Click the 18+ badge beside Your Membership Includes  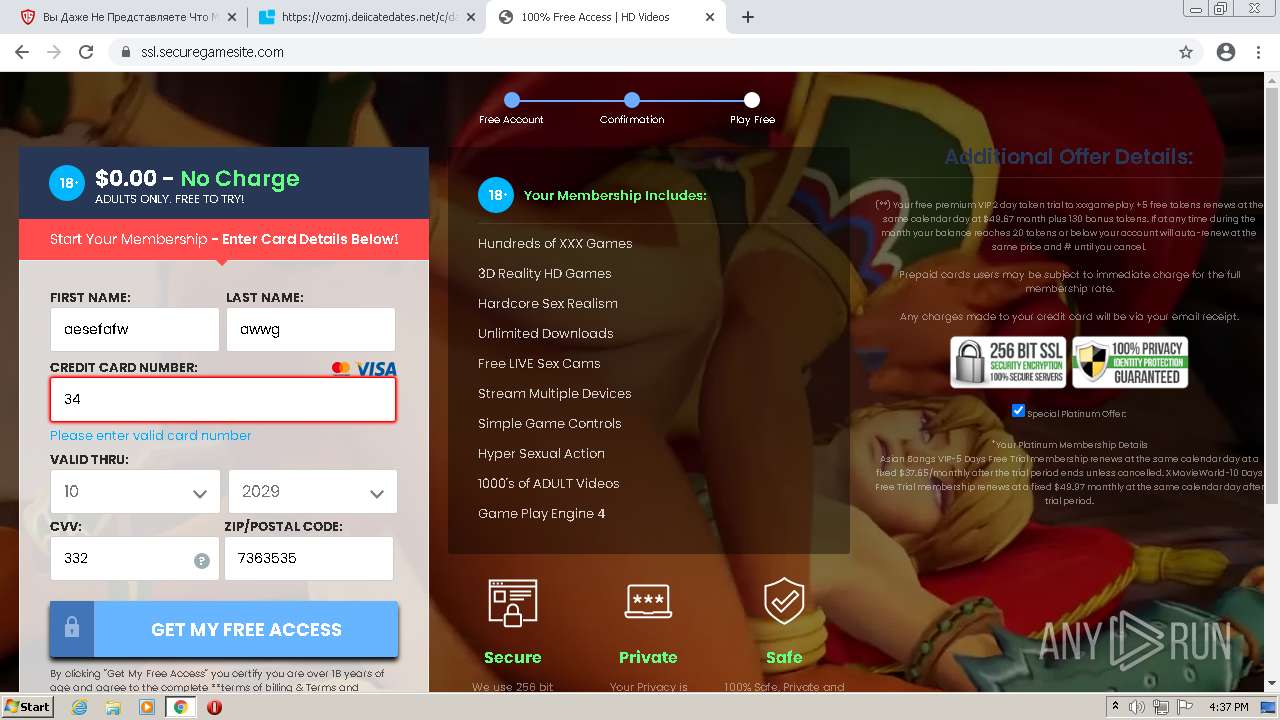click(496, 195)
